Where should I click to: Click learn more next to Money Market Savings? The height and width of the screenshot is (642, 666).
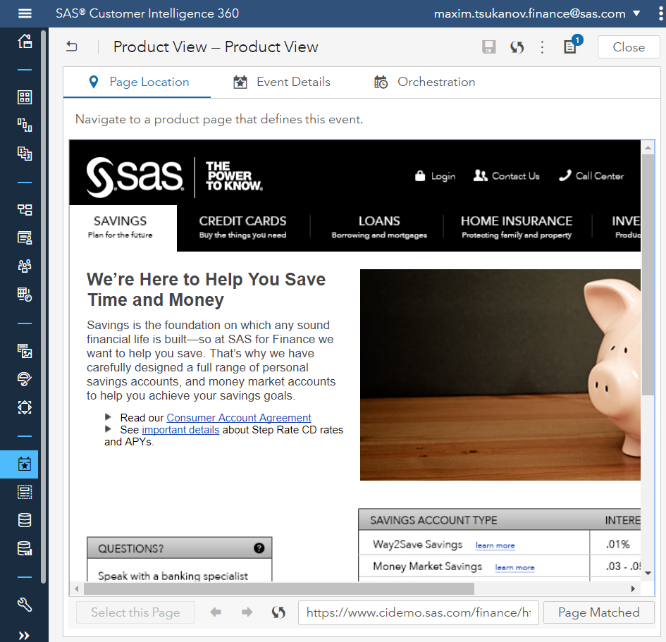[515, 568]
